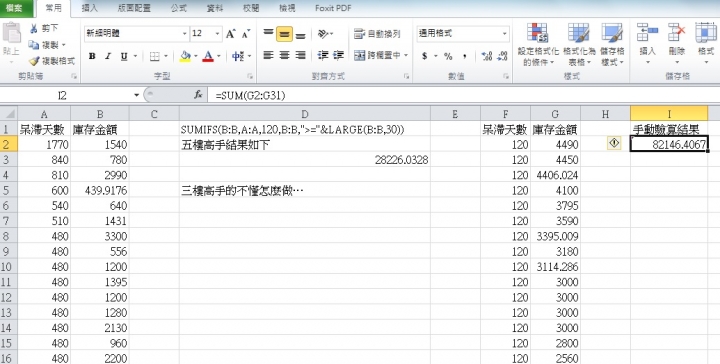
Task: Switch to the 插入 (Insert) tab
Action: [x=89, y=8]
